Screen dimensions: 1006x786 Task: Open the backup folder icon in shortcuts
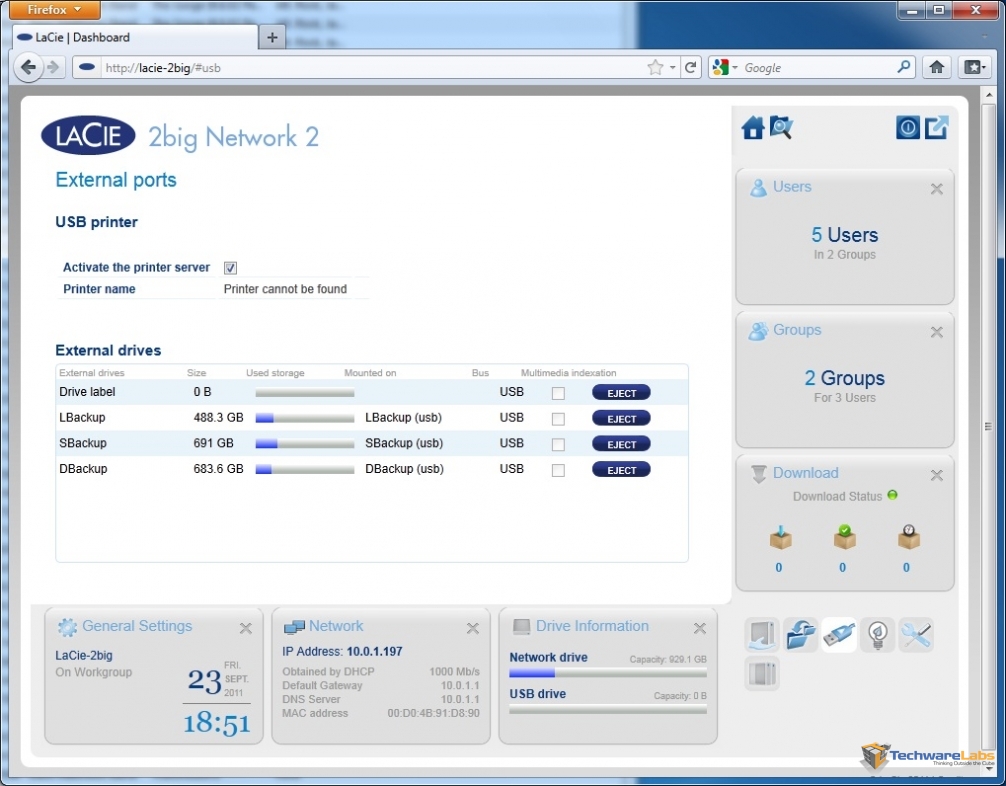[x=801, y=635]
